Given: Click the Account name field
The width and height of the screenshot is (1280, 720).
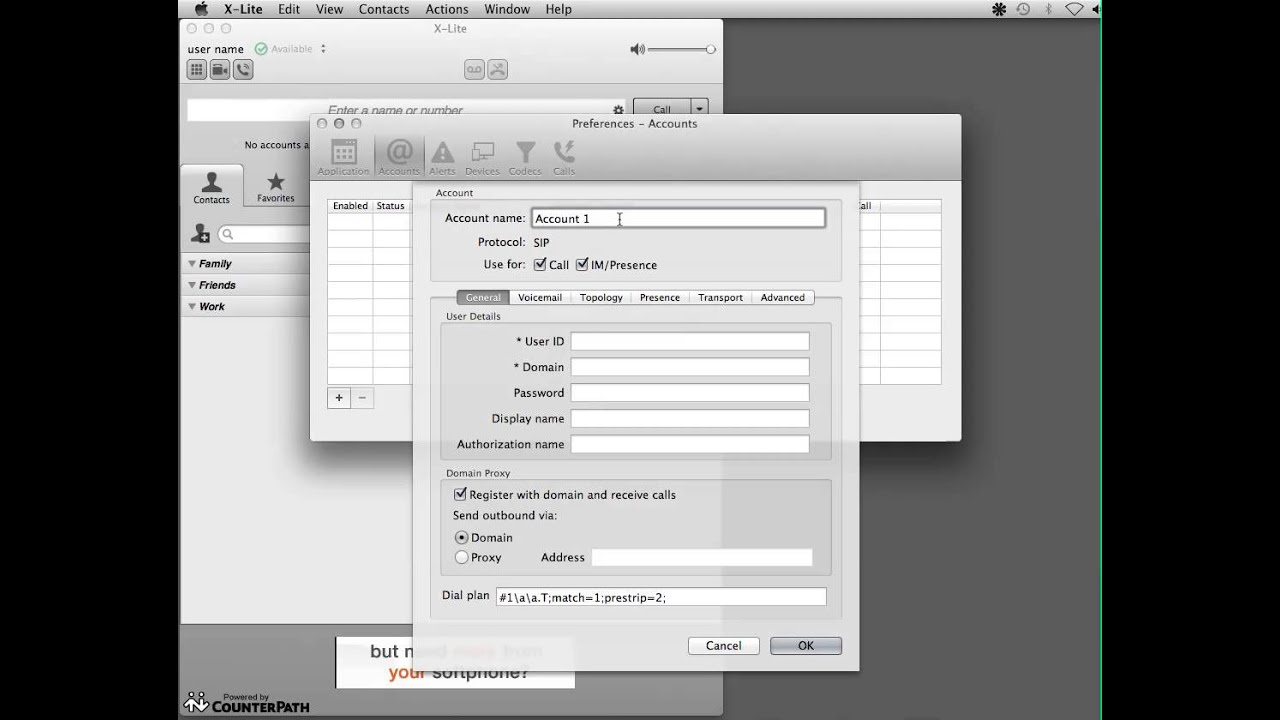Looking at the screenshot, I should 678,218.
